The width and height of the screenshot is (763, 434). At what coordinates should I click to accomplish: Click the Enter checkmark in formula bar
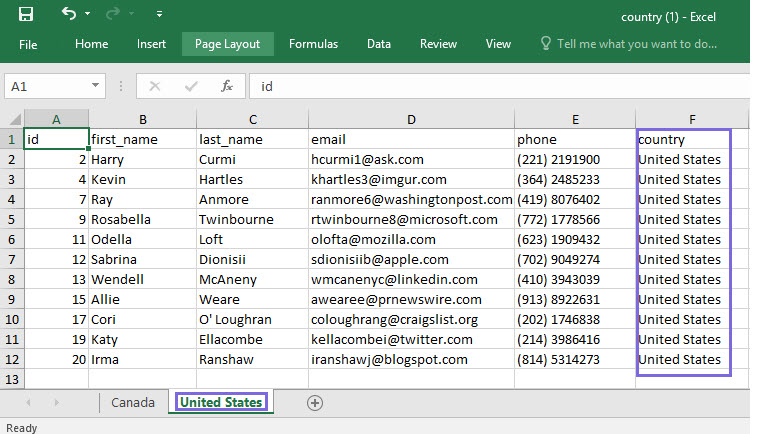190,86
